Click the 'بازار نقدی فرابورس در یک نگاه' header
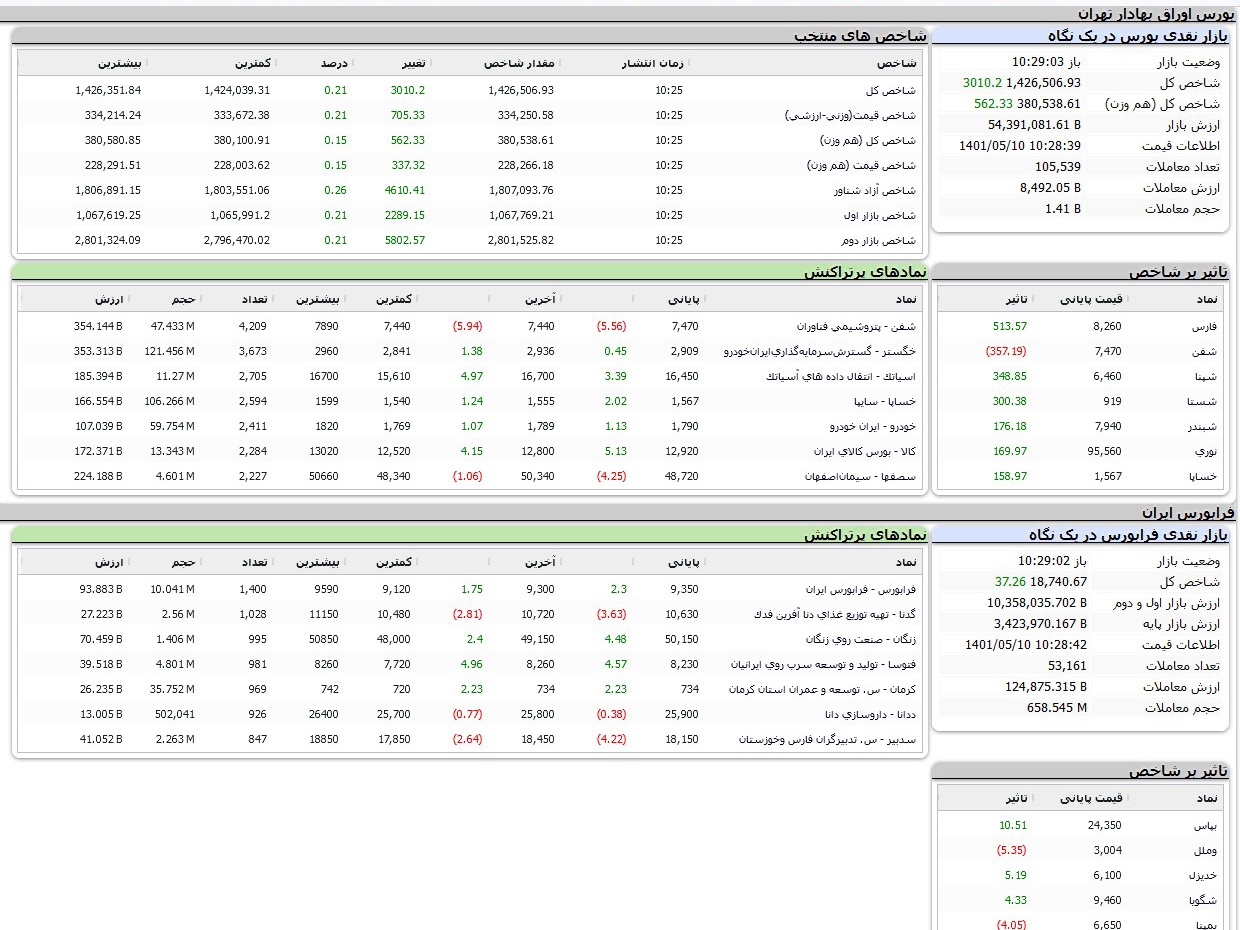 [x=1127, y=535]
